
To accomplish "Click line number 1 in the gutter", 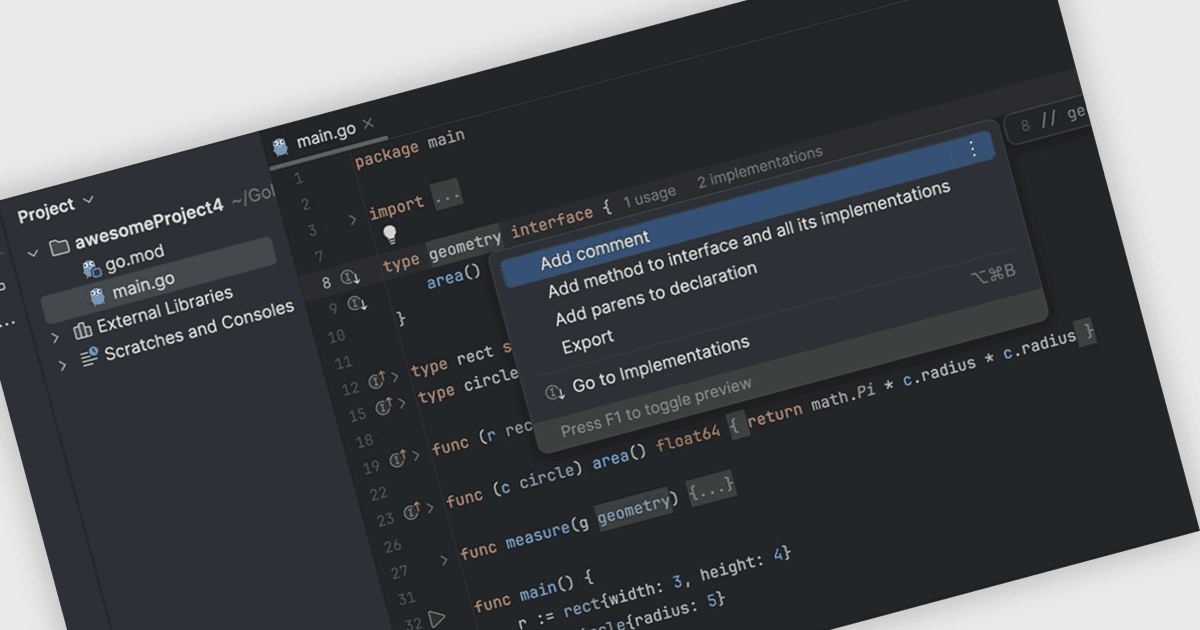I will (297, 180).
